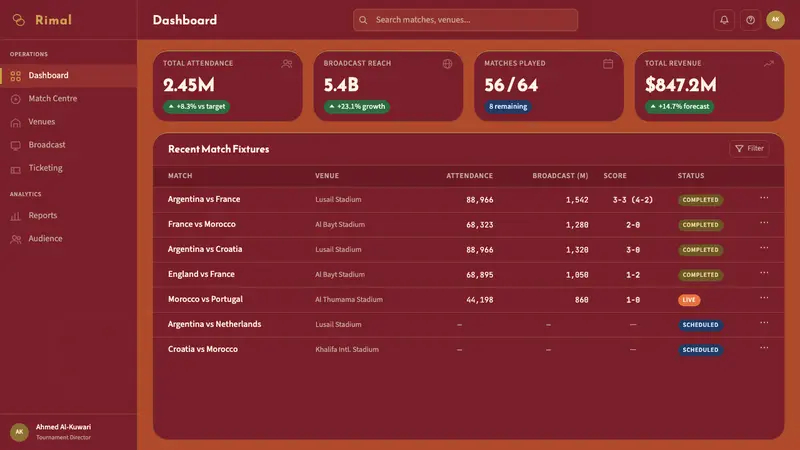Sort by Broadcast (M) column header
800x450 pixels.
point(560,176)
